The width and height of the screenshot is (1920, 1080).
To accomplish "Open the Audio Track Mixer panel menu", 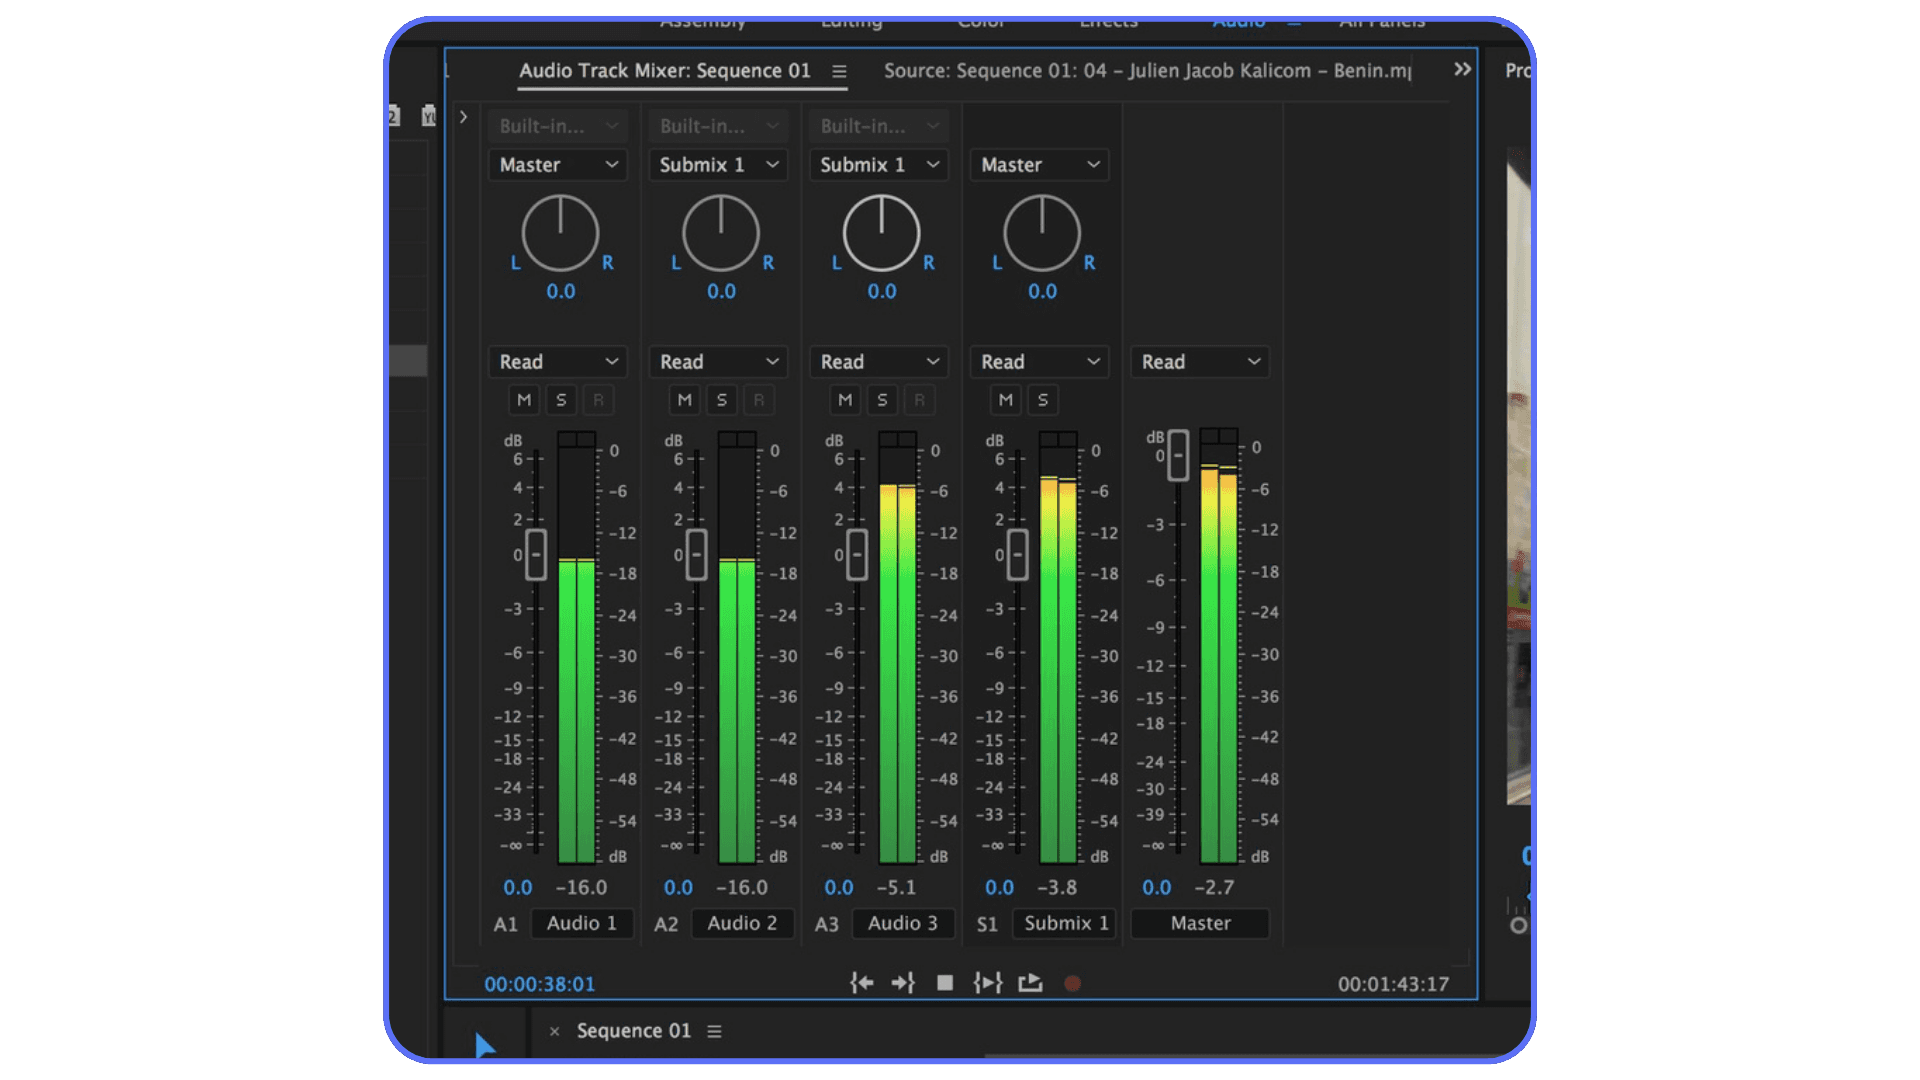I will 839,71.
